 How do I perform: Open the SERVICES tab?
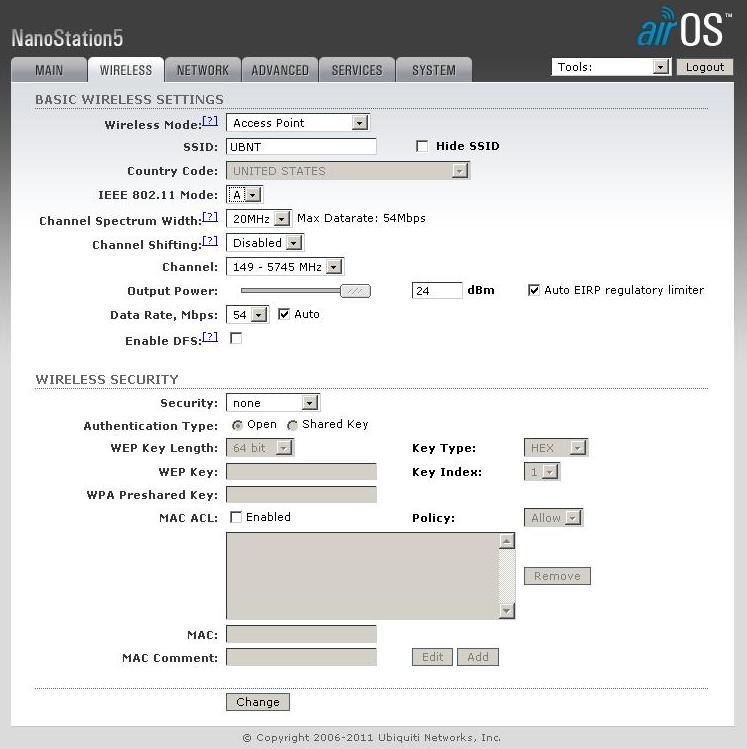tap(357, 70)
